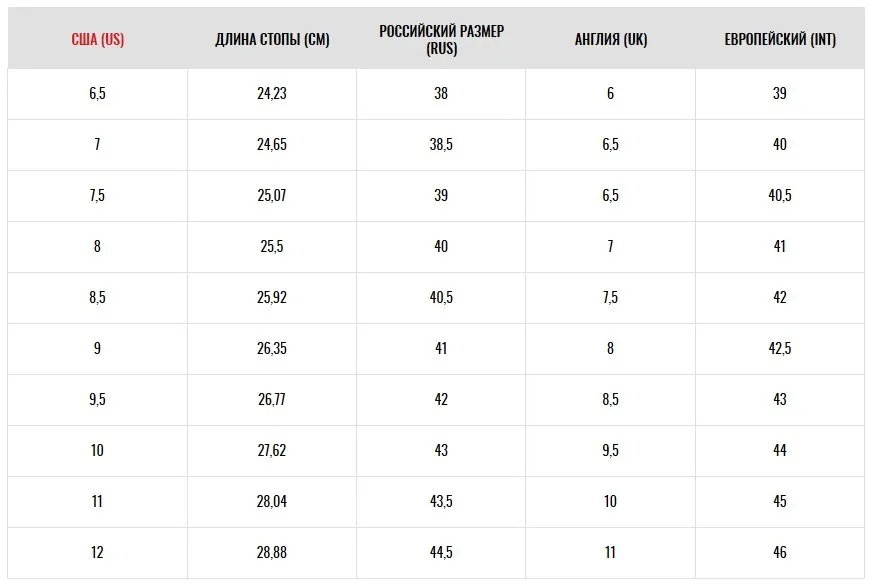Image resolution: width=878 pixels, height=588 pixels.
Task: Click the РОССИЙСКИЙ РАЗМЕР (RUS) header
Action: pos(441,39)
